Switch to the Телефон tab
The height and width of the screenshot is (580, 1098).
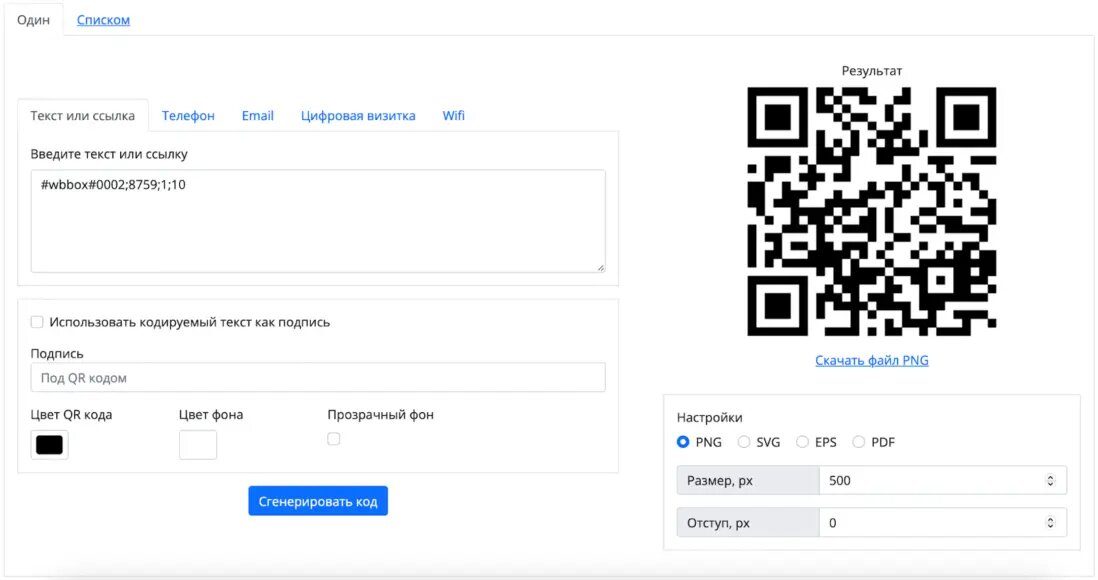pyautogui.click(x=188, y=116)
